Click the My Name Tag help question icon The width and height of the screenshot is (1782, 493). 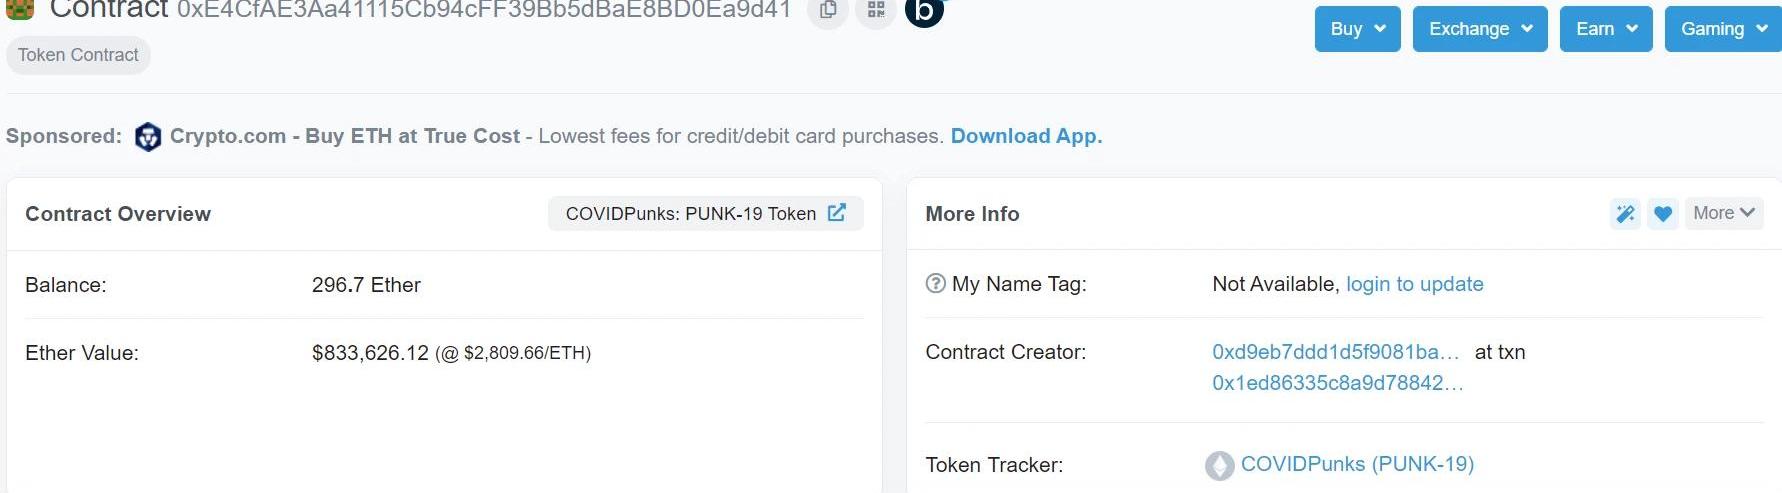click(x=935, y=284)
